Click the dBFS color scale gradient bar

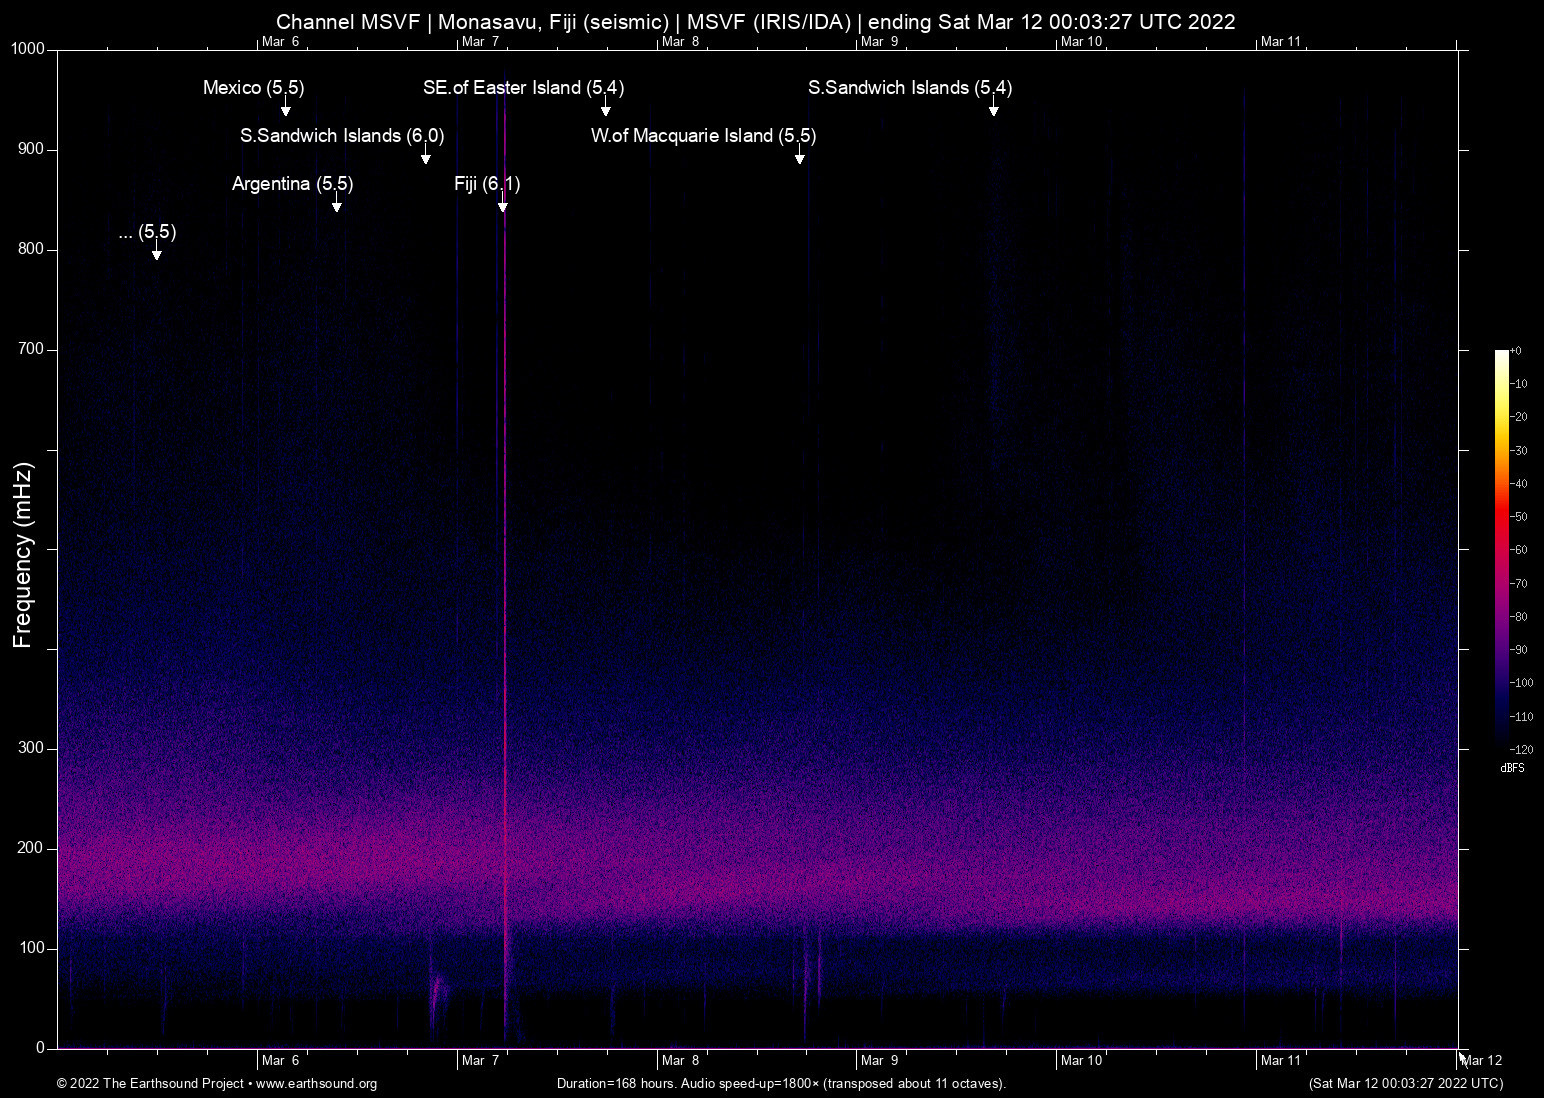click(1502, 549)
